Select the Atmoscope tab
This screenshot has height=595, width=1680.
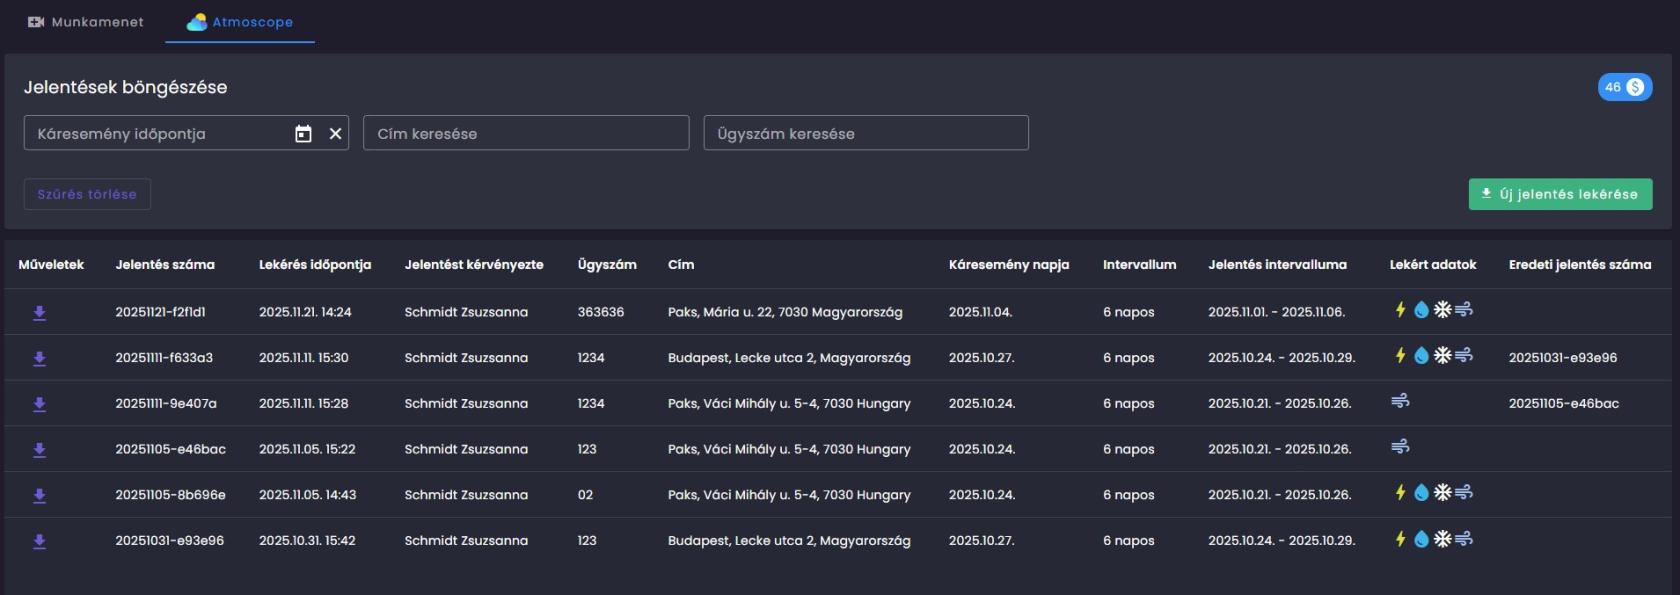coord(240,22)
